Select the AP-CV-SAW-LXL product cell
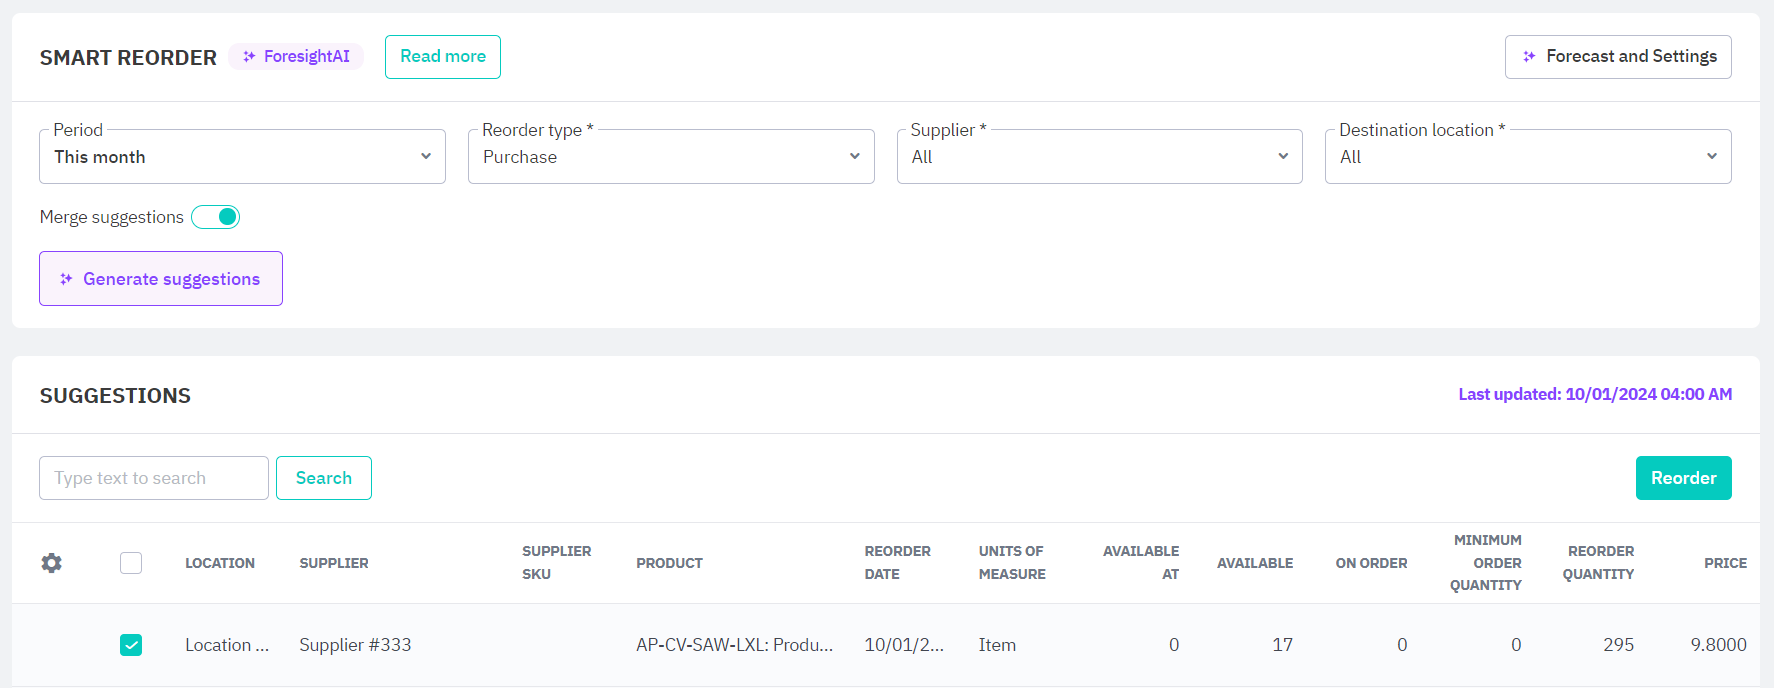The image size is (1774, 688). pyautogui.click(x=734, y=645)
